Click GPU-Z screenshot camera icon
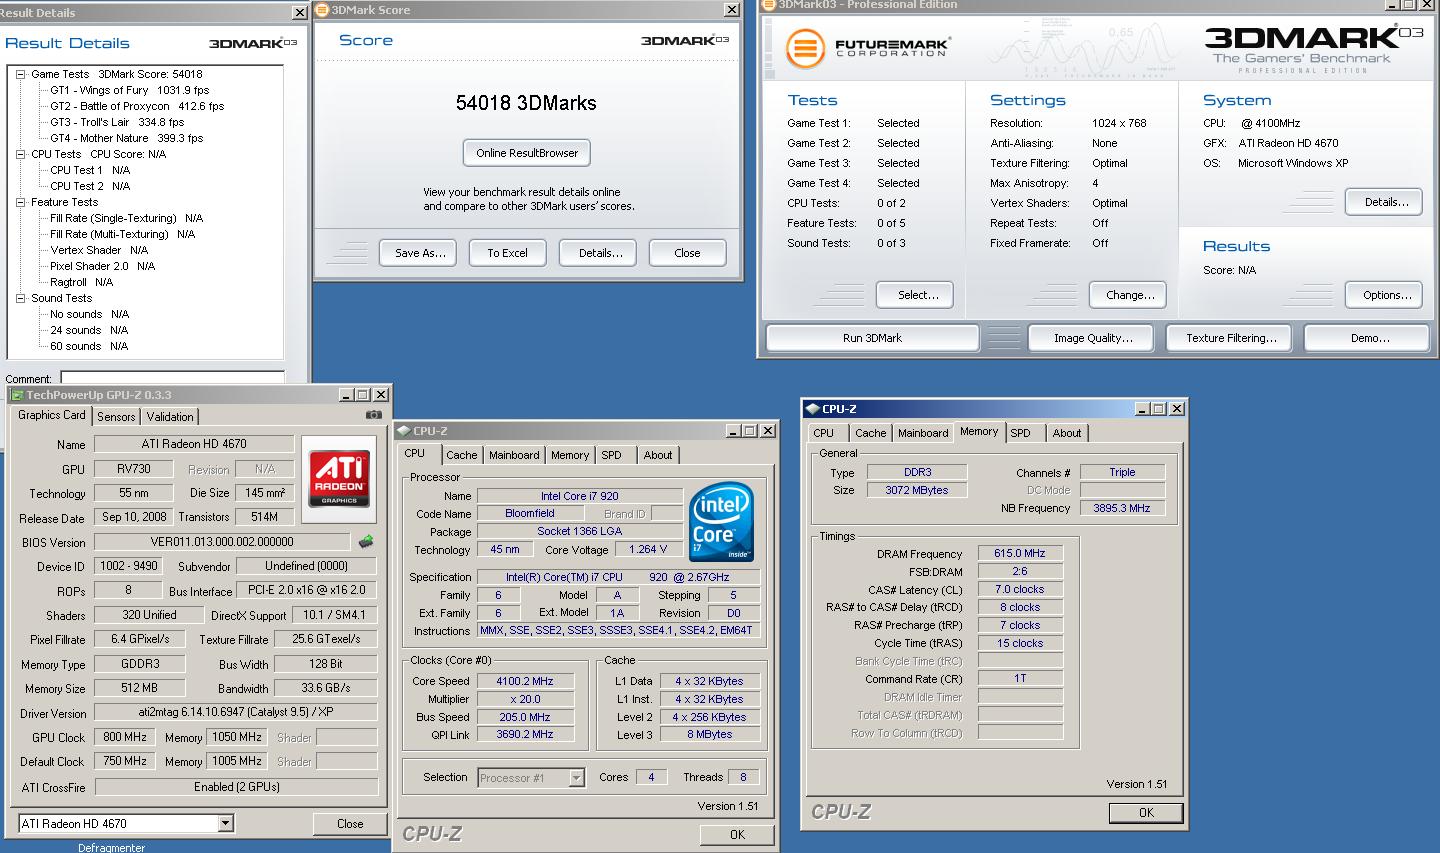 pyautogui.click(x=373, y=415)
